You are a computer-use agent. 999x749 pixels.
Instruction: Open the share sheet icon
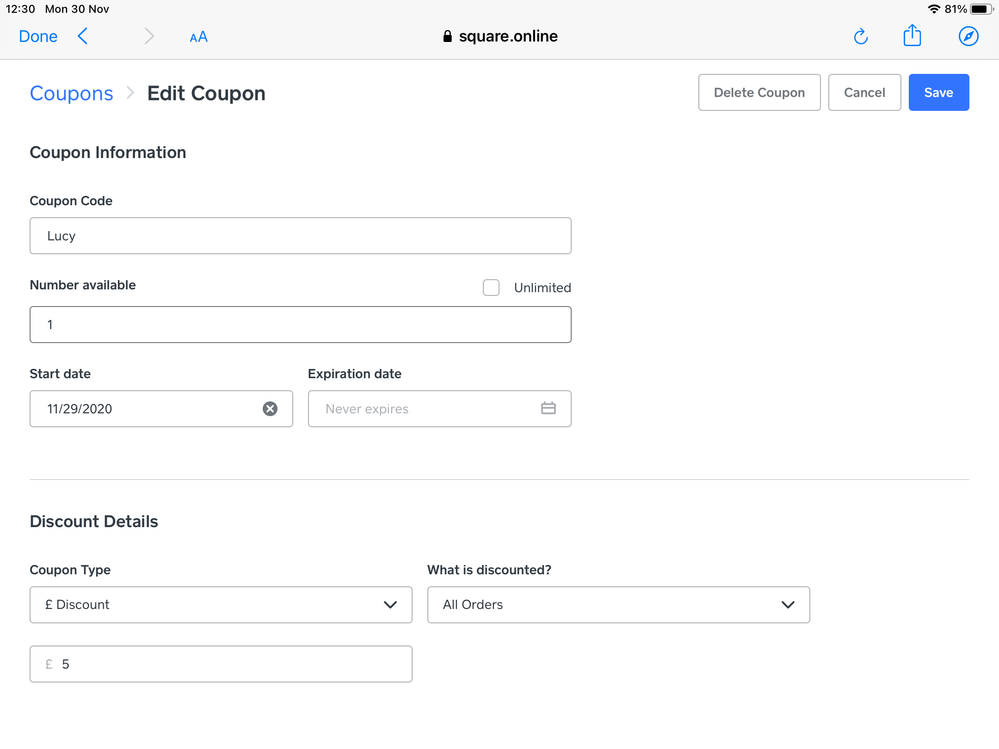(x=912, y=36)
